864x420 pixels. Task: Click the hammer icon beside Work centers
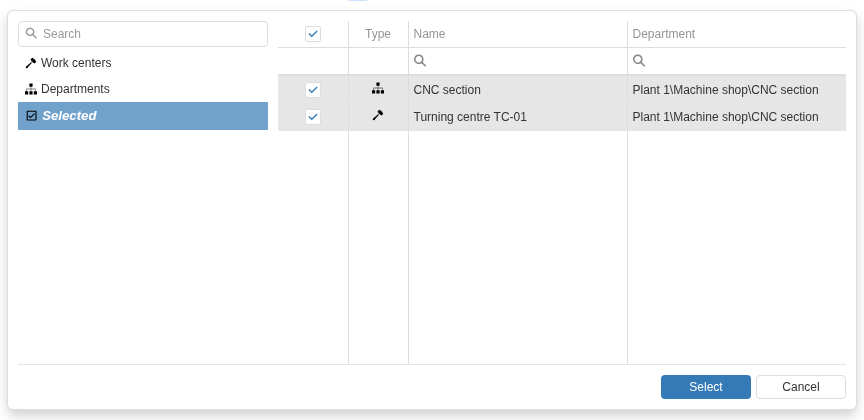pos(31,63)
